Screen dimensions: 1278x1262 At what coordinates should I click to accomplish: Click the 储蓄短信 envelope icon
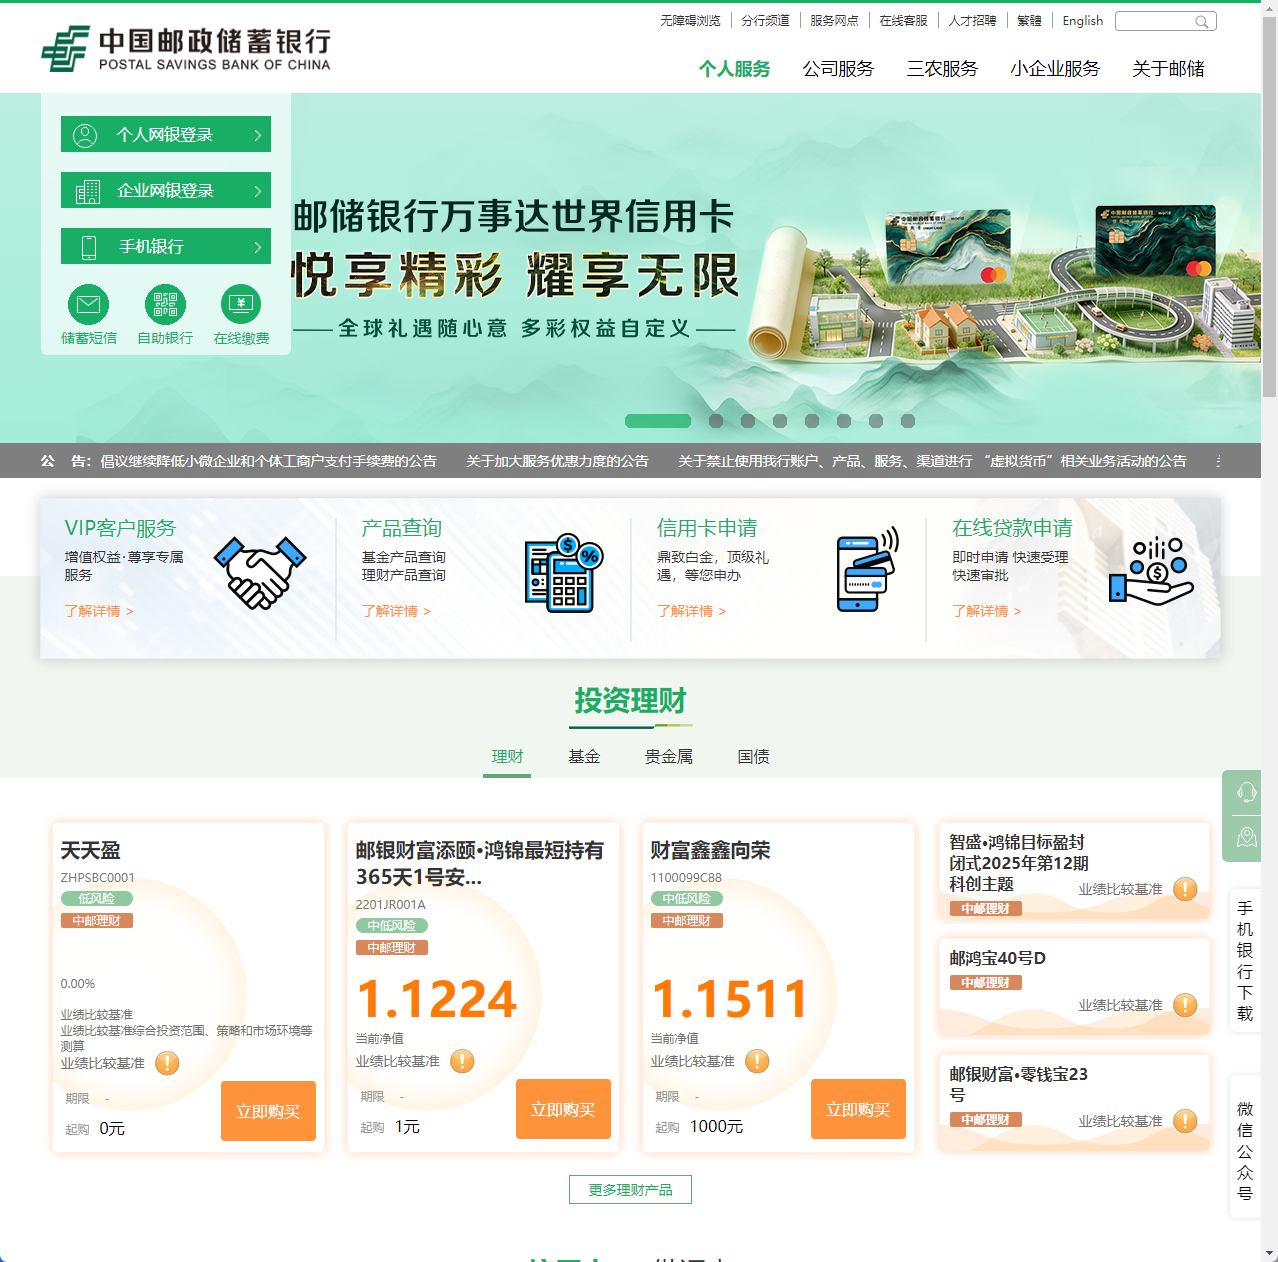[88, 304]
